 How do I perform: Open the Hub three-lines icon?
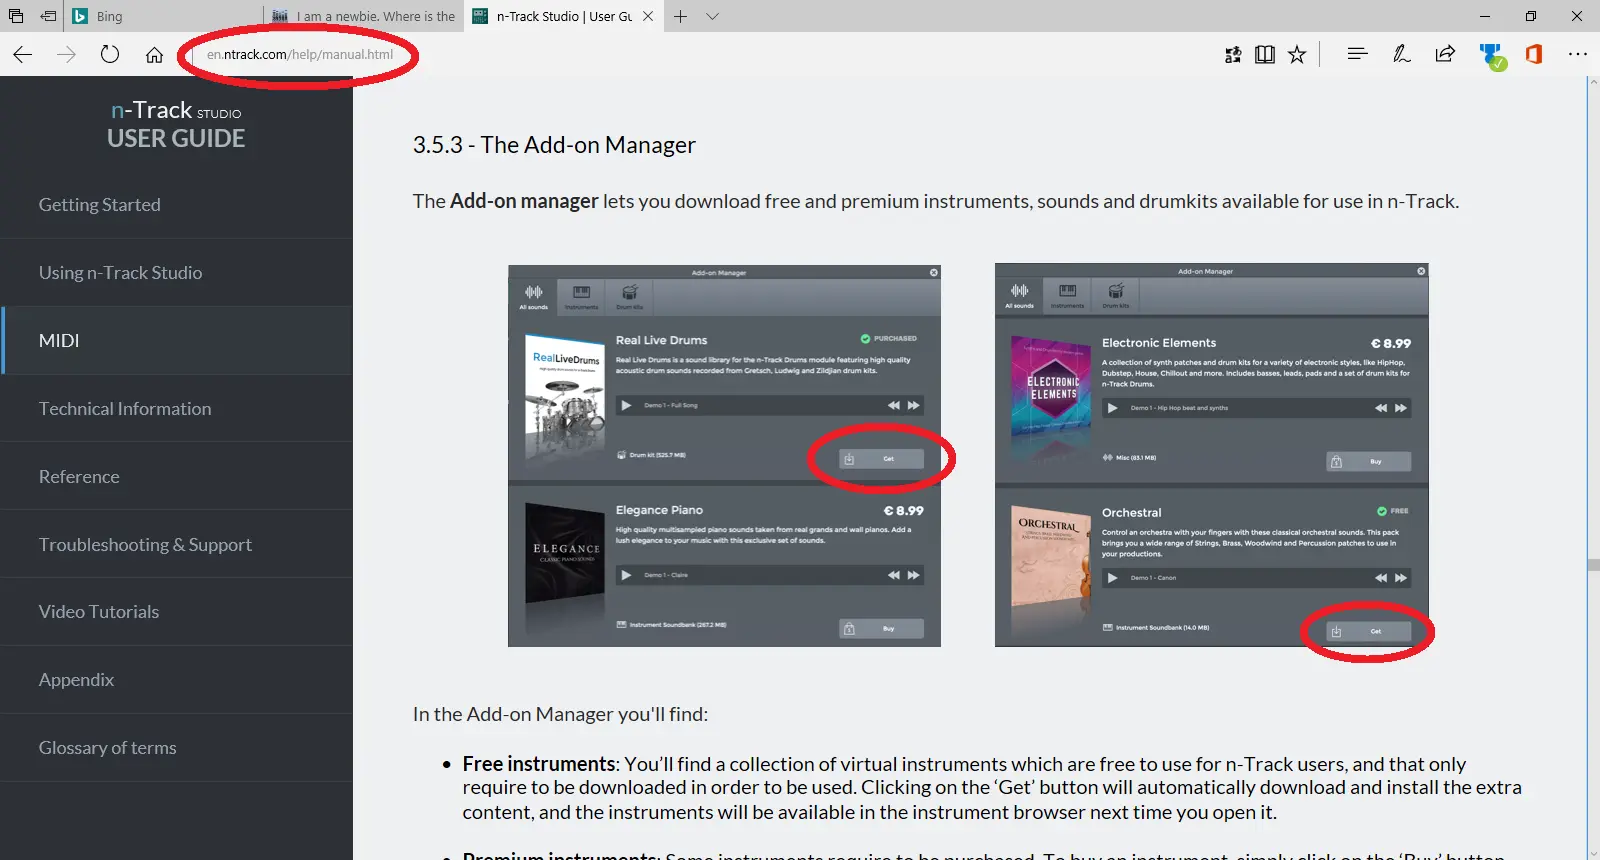1357,54
